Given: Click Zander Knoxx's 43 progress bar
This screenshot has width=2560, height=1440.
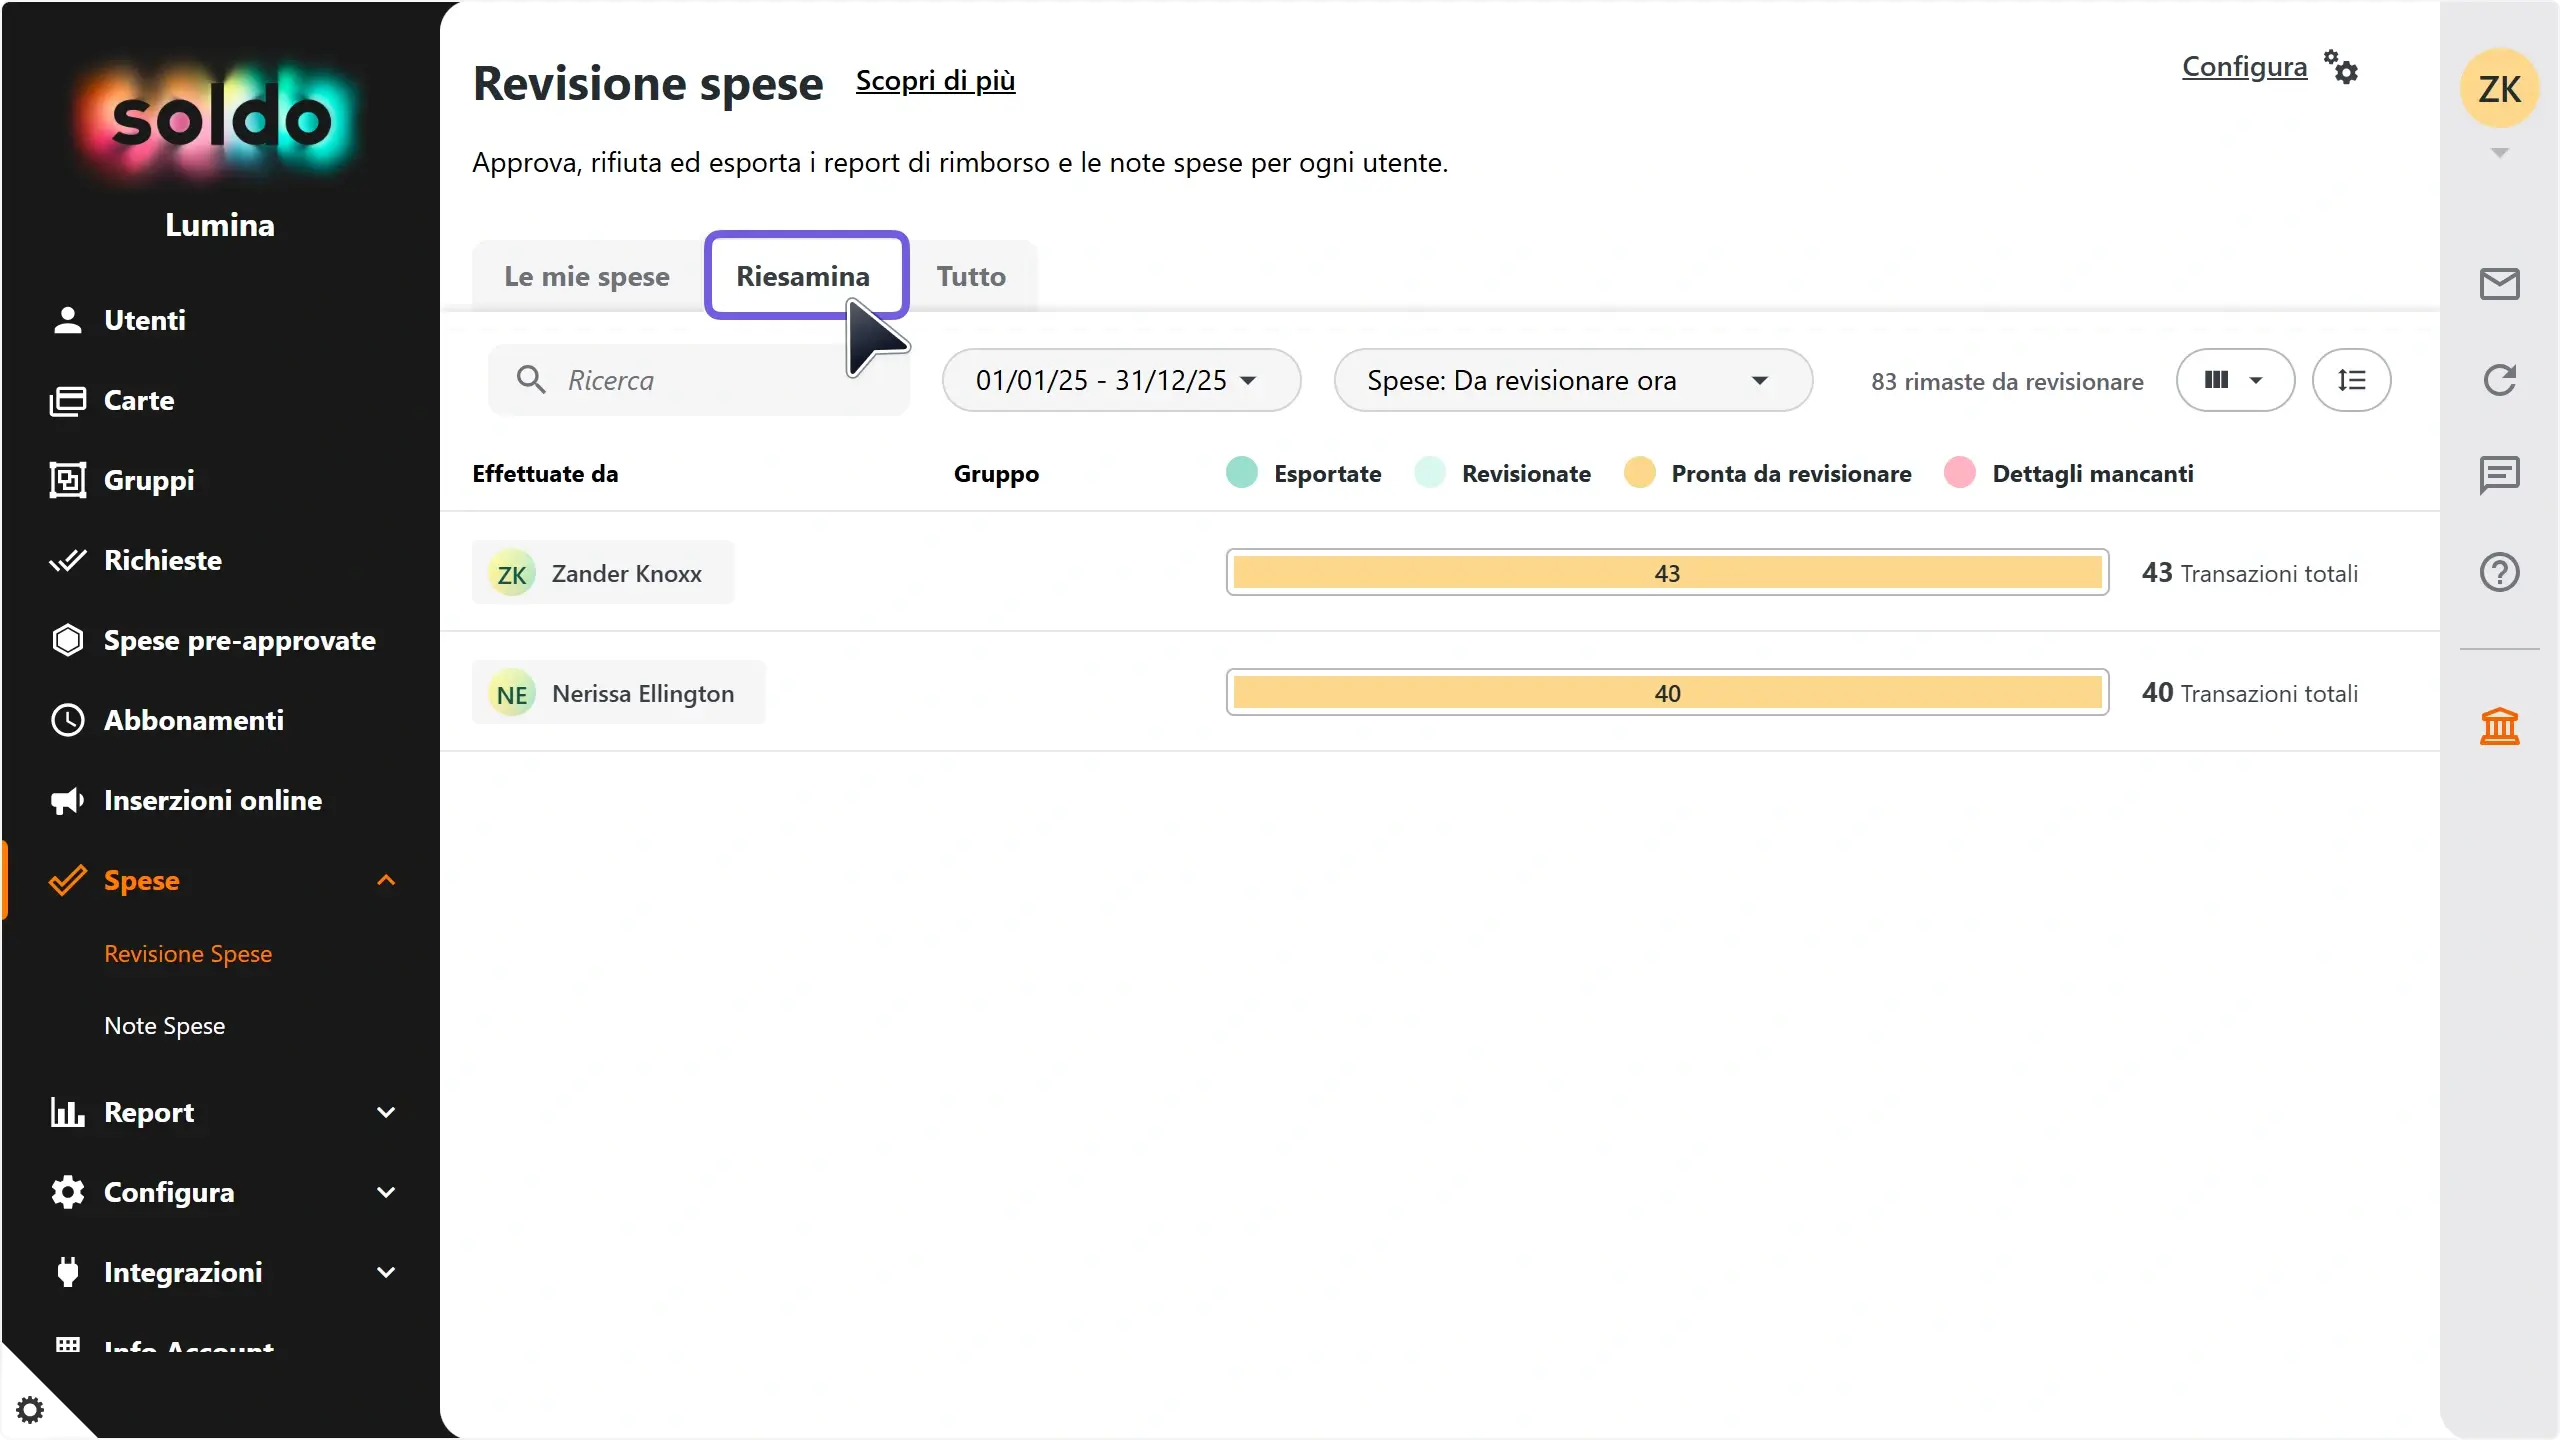Looking at the screenshot, I should [1667, 573].
